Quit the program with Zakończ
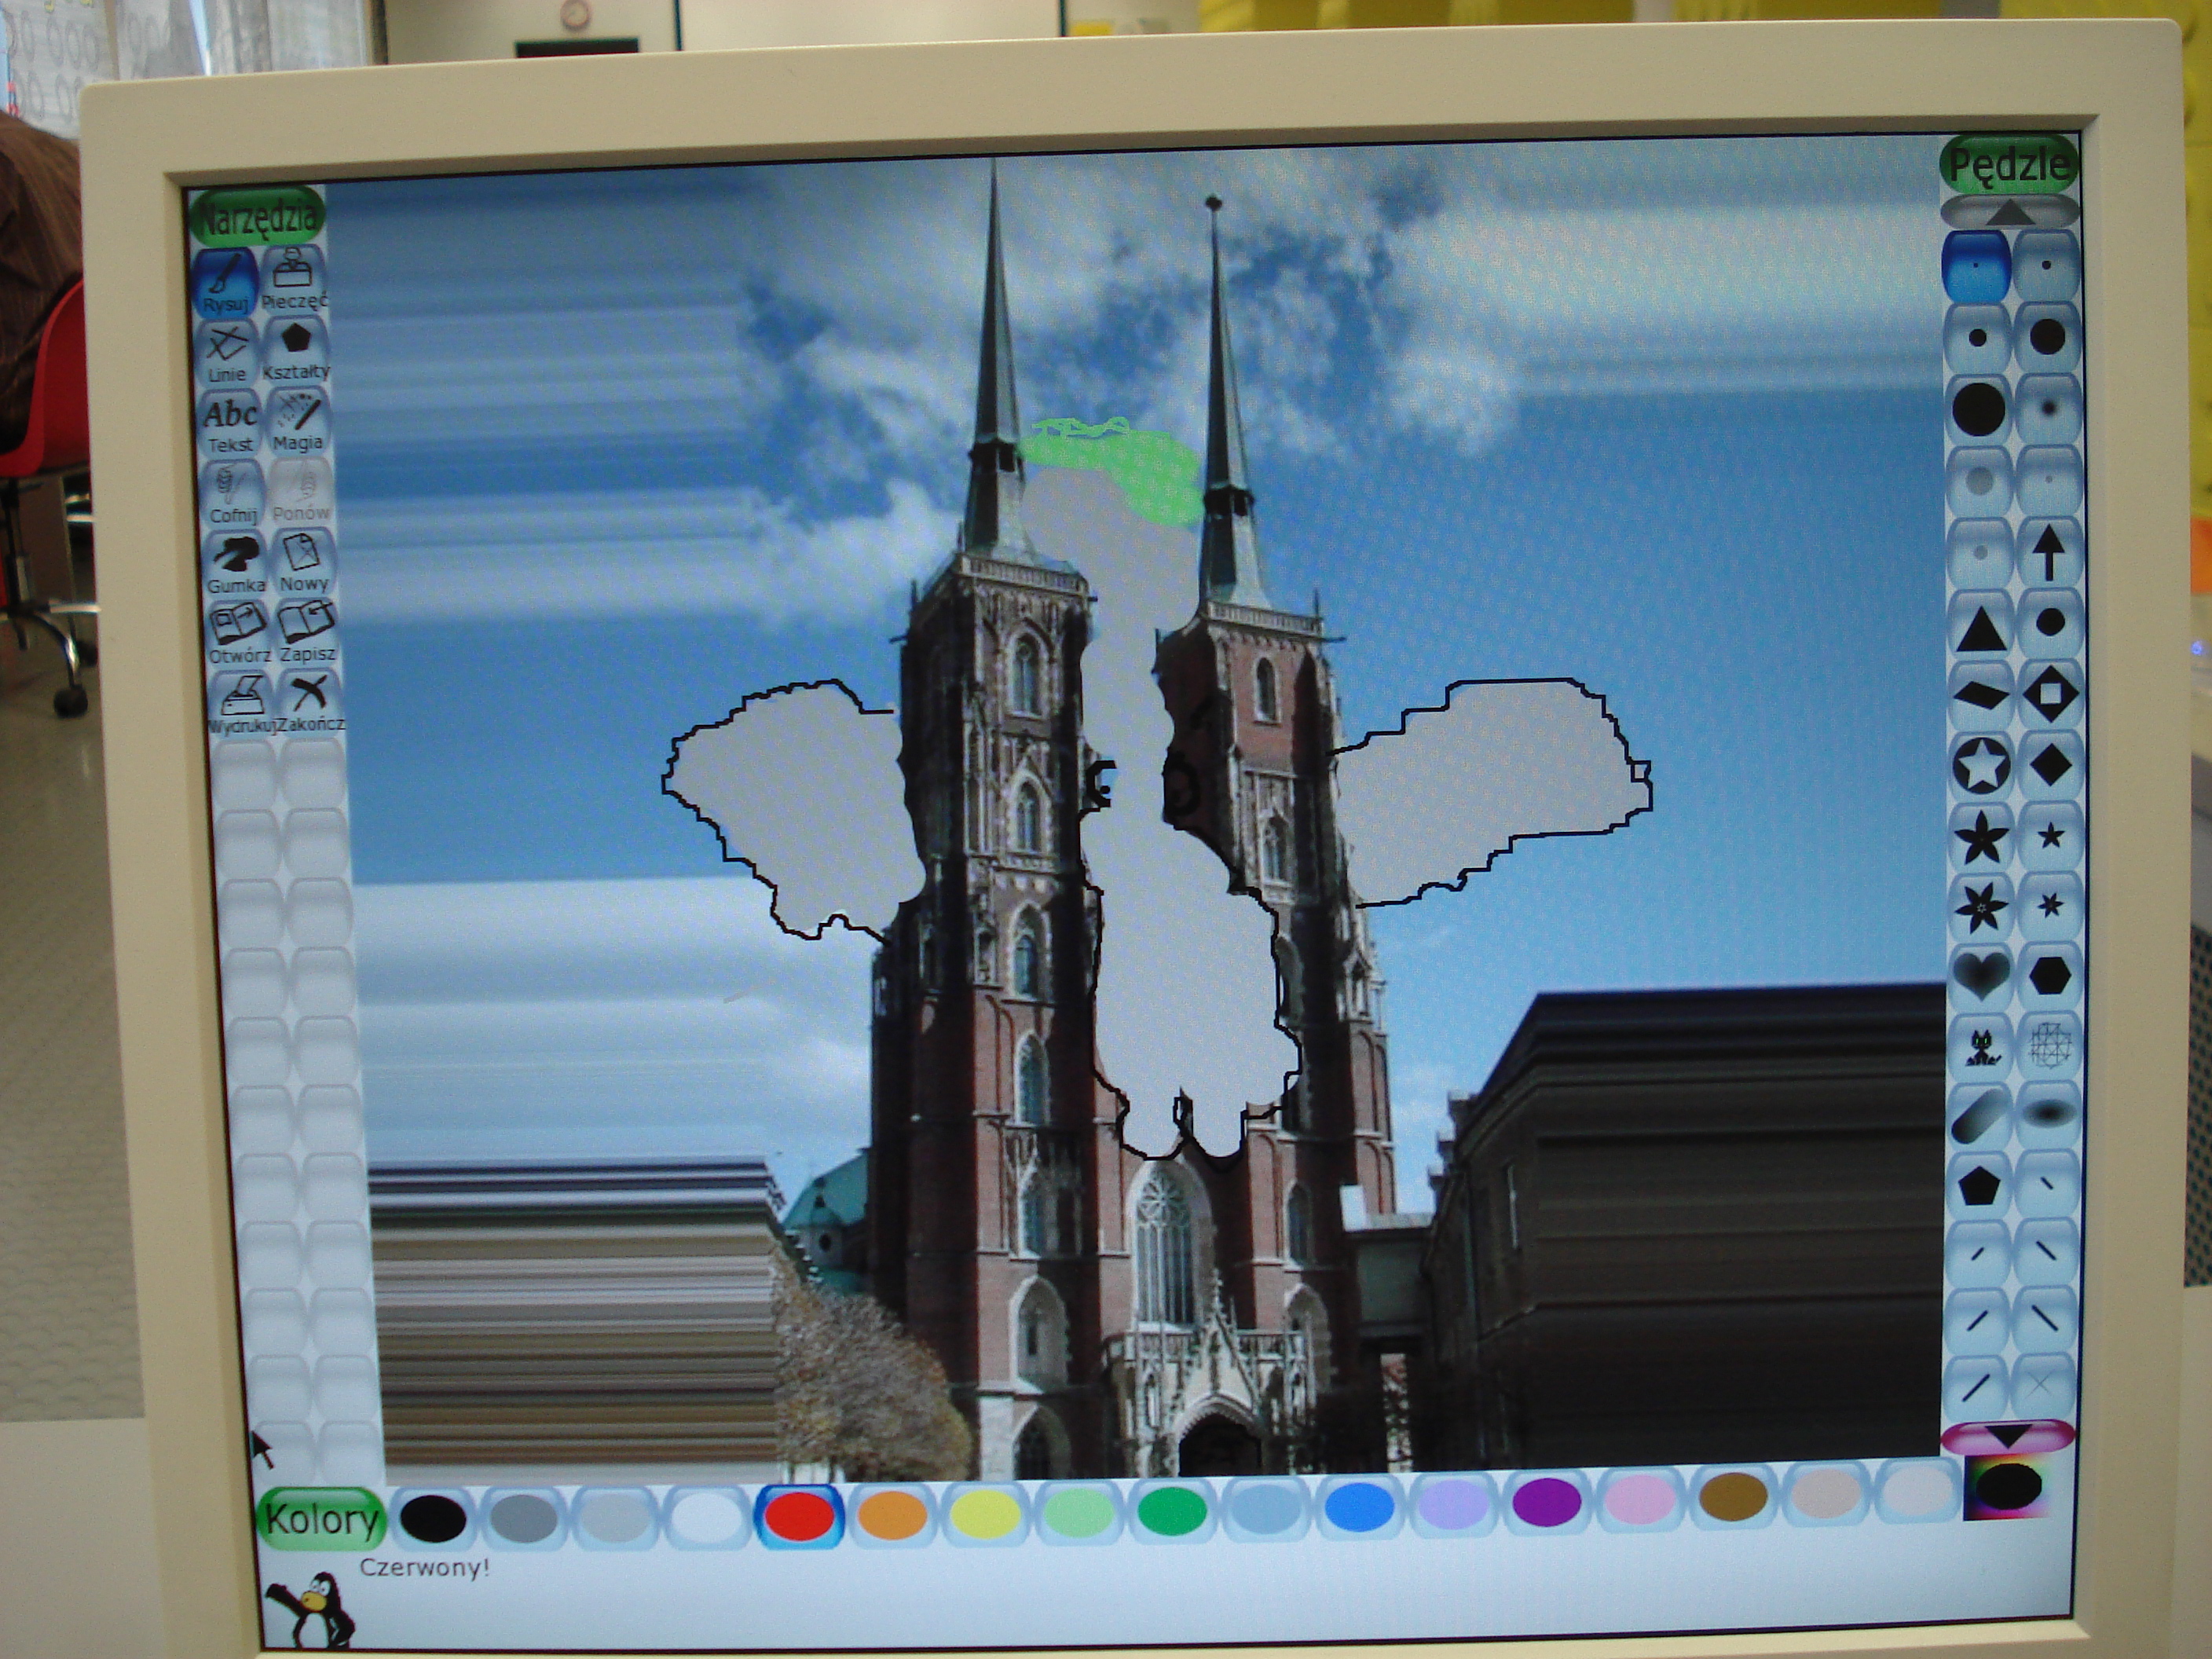This screenshot has width=2212, height=1659. pyautogui.click(x=310, y=700)
